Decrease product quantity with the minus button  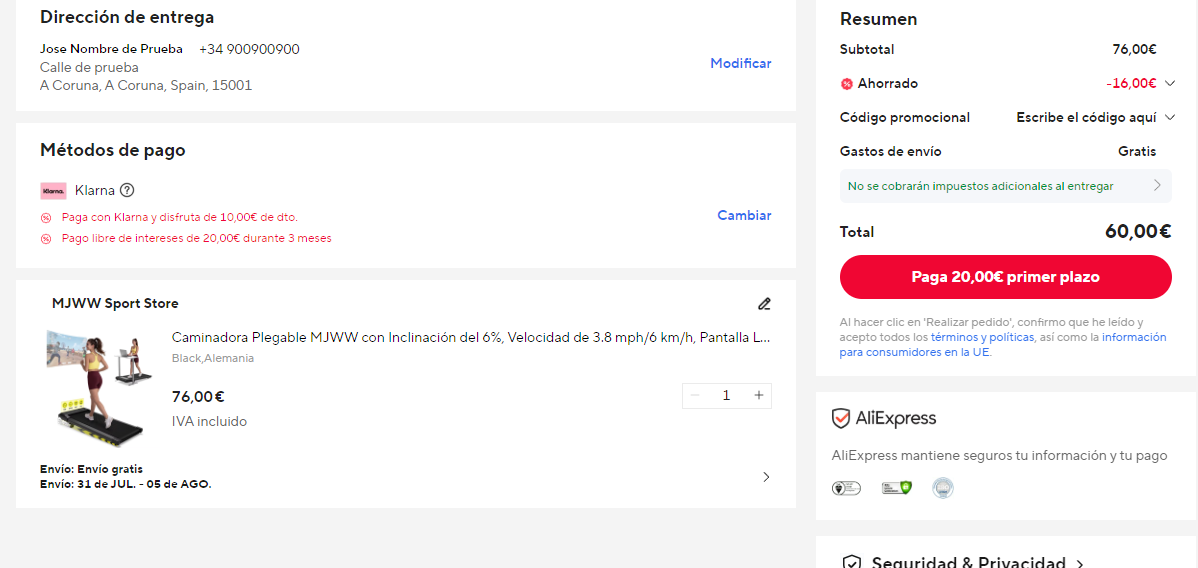695,395
